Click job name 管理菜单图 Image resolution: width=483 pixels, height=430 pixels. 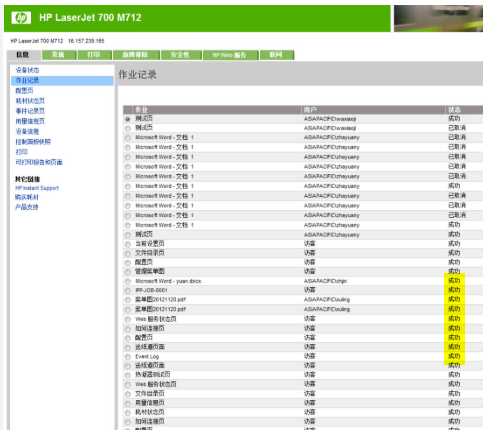(x=150, y=271)
